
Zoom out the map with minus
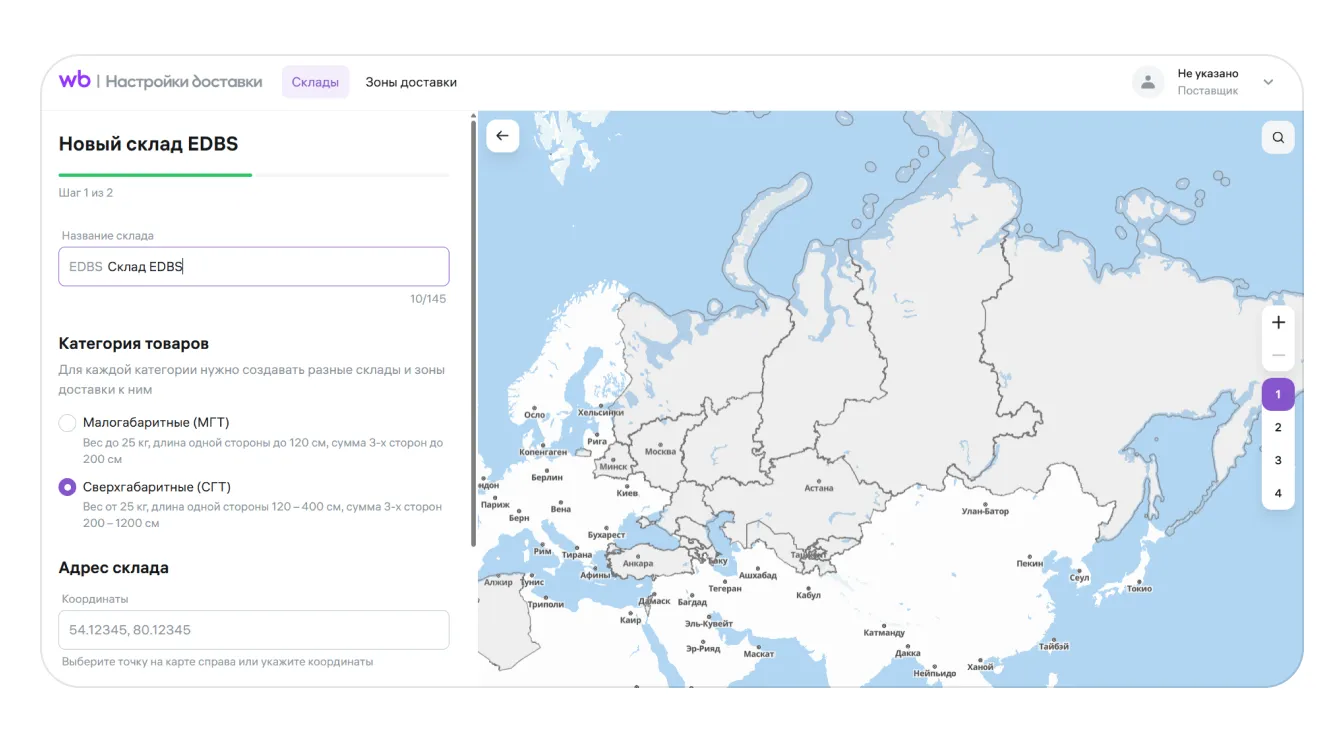pyautogui.click(x=1278, y=355)
